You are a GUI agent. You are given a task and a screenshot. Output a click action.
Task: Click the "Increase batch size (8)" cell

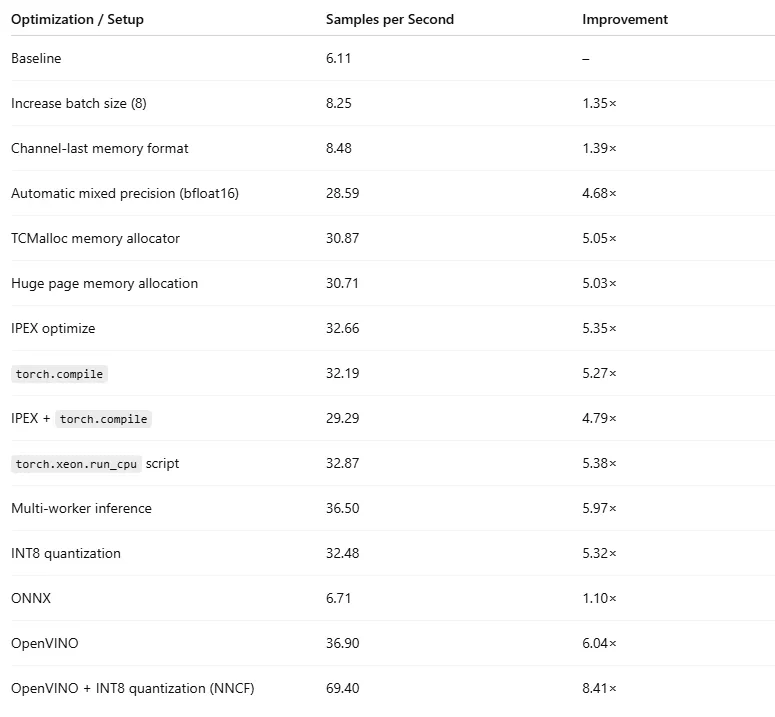79,103
